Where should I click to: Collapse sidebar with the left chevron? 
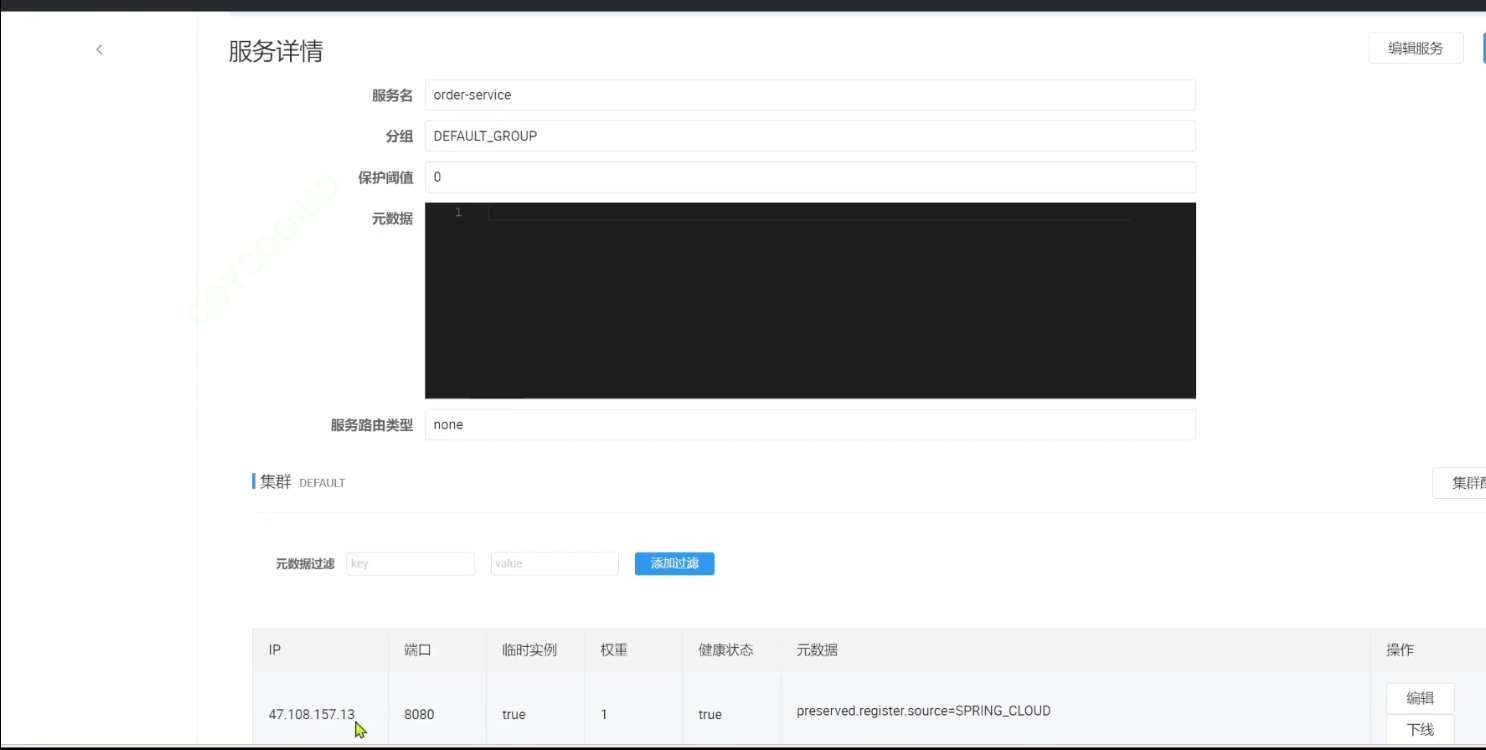coord(99,49)
